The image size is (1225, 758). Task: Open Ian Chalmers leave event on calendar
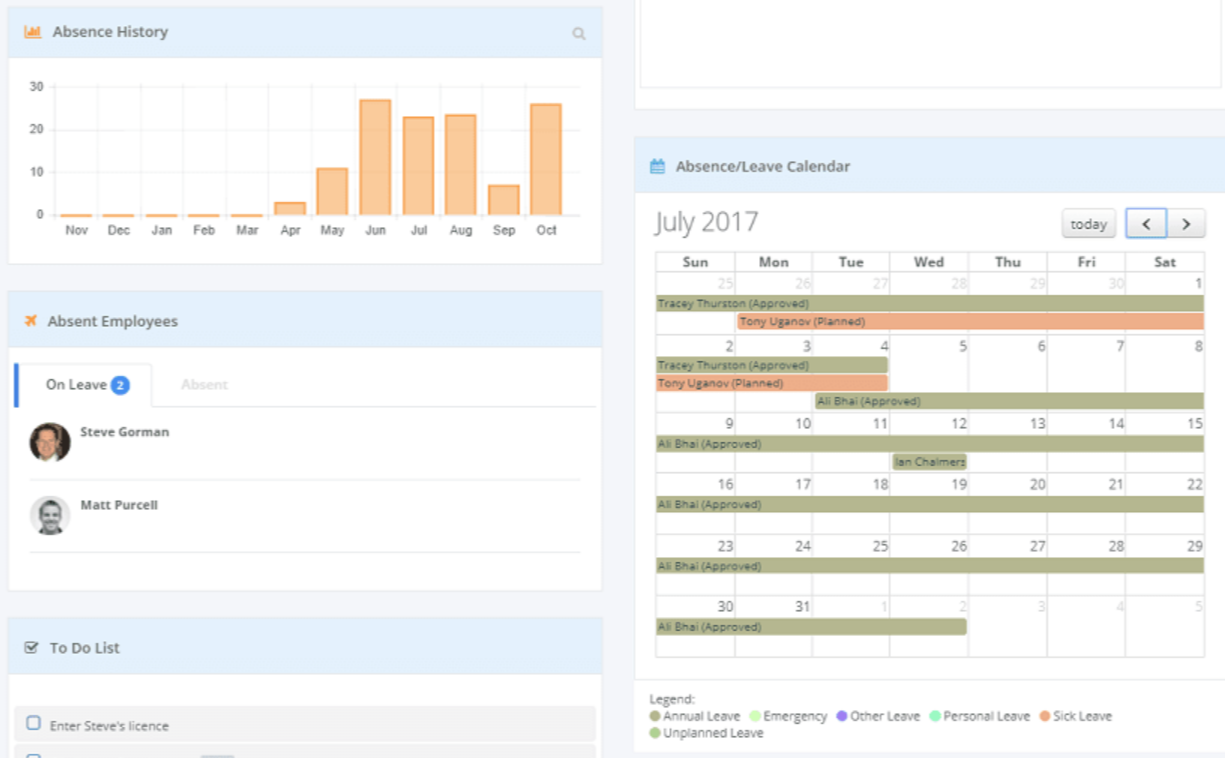click(929, 462)
